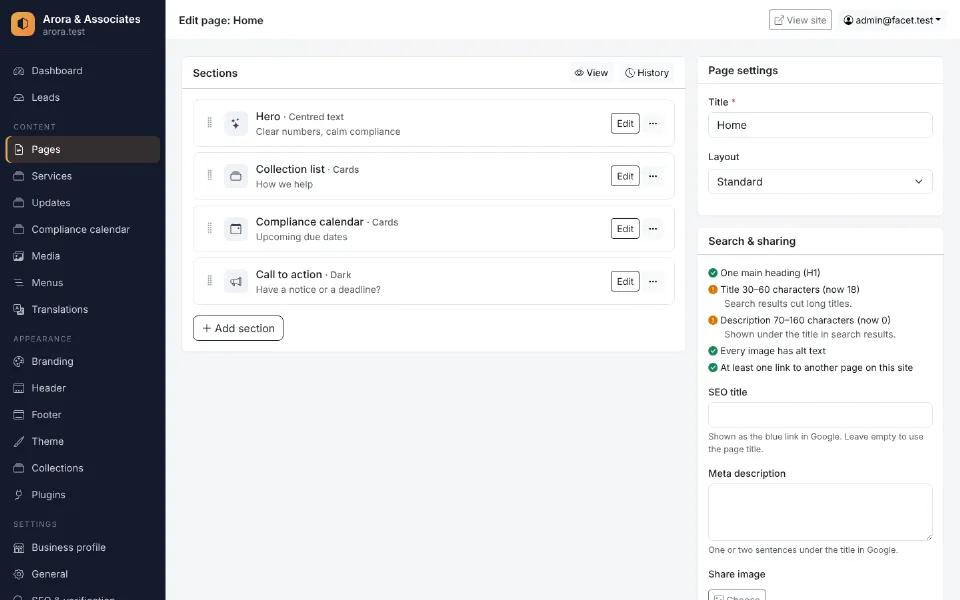960x600 pixels.
Task: Click the Translations sidebar icon
Action: 19,309
